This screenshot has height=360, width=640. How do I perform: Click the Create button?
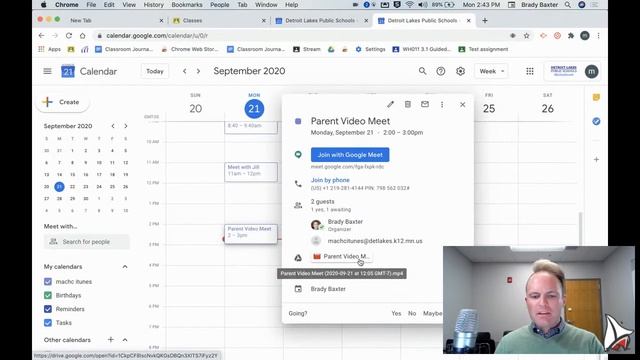(62, 102)
